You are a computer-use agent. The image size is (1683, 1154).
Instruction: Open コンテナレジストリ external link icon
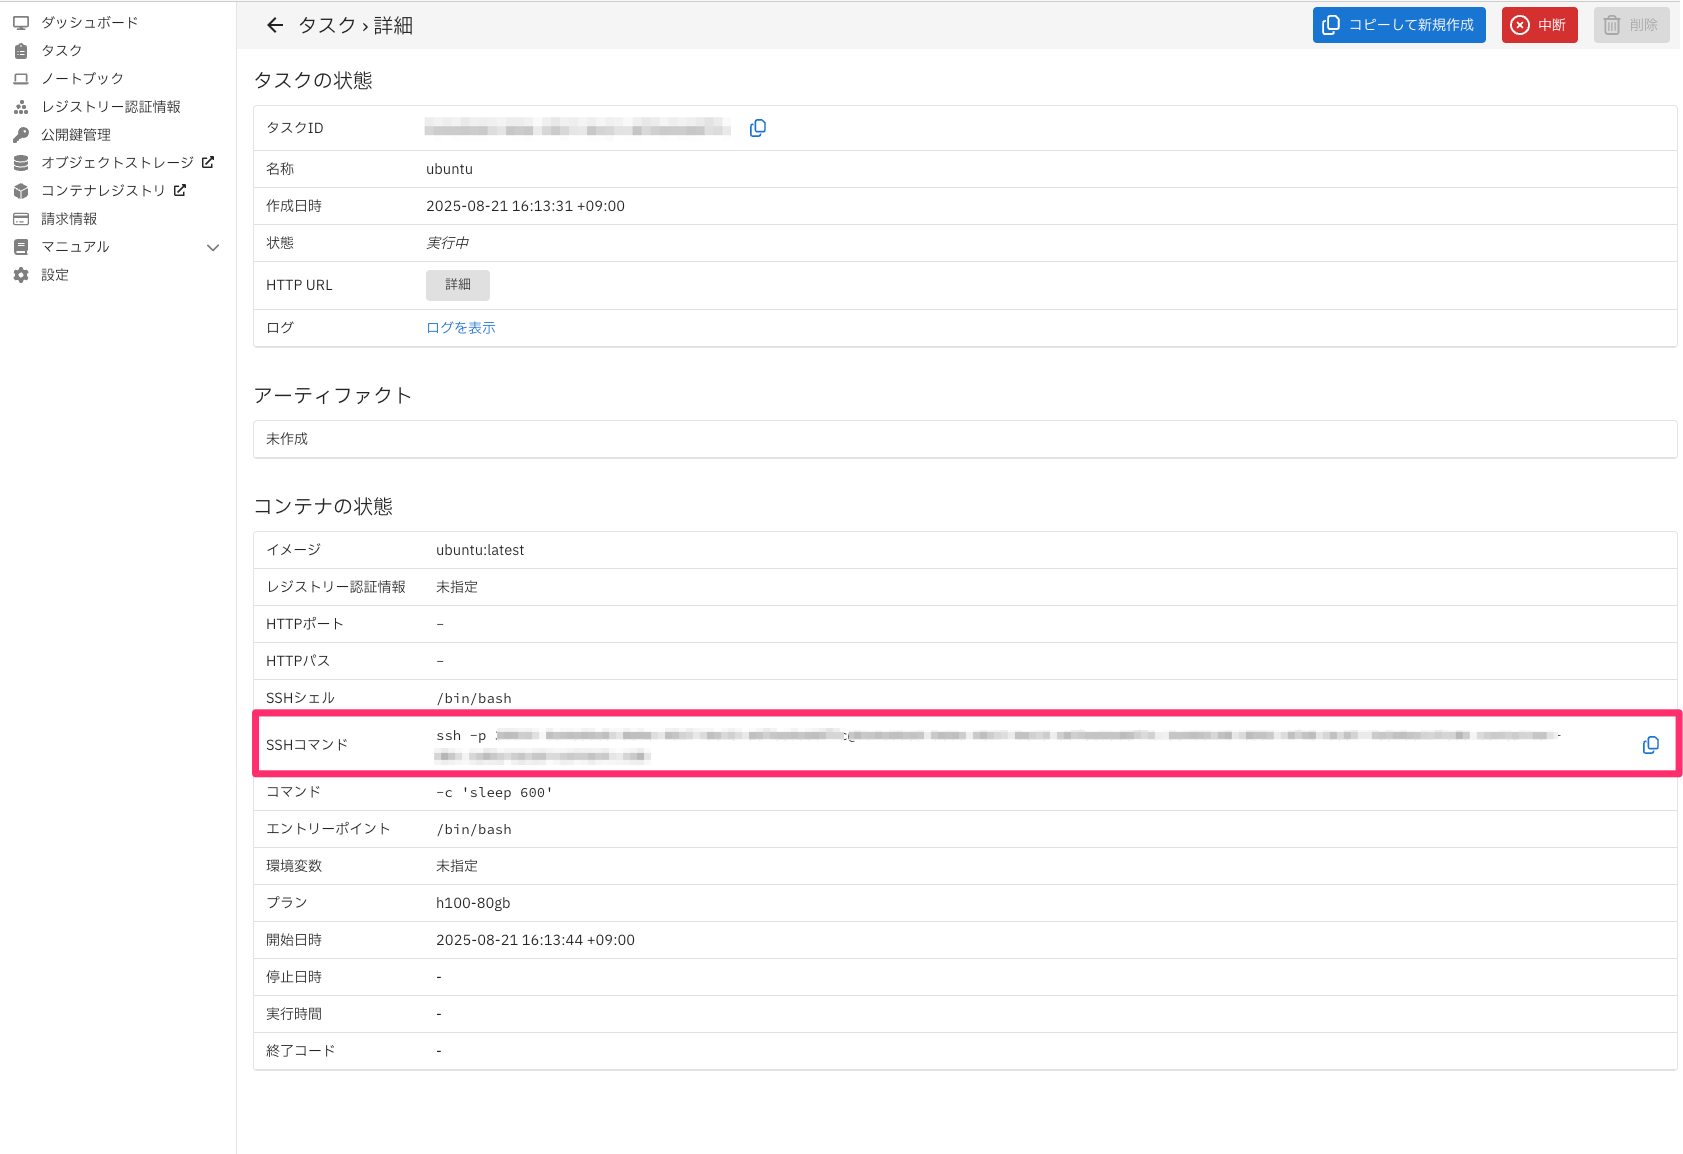[x=180, y=190]
